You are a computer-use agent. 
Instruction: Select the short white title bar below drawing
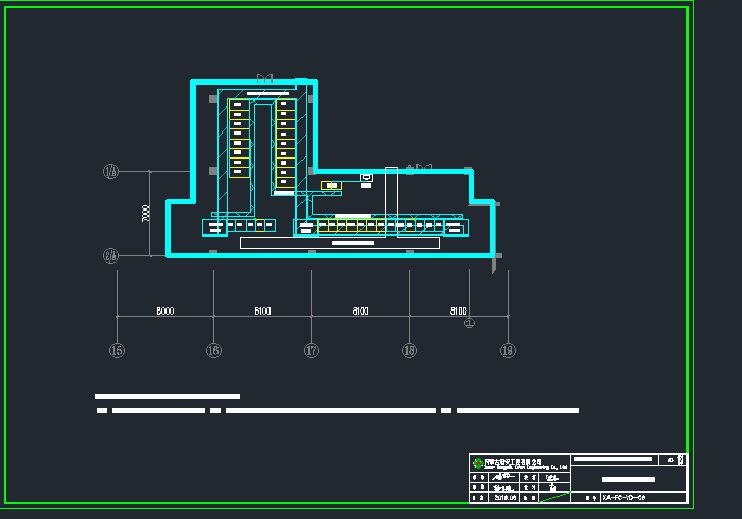(167, 397)
